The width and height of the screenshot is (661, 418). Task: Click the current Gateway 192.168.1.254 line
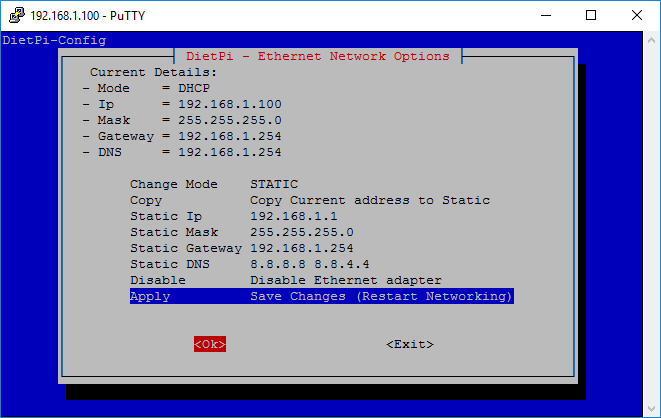pos(182,136)
